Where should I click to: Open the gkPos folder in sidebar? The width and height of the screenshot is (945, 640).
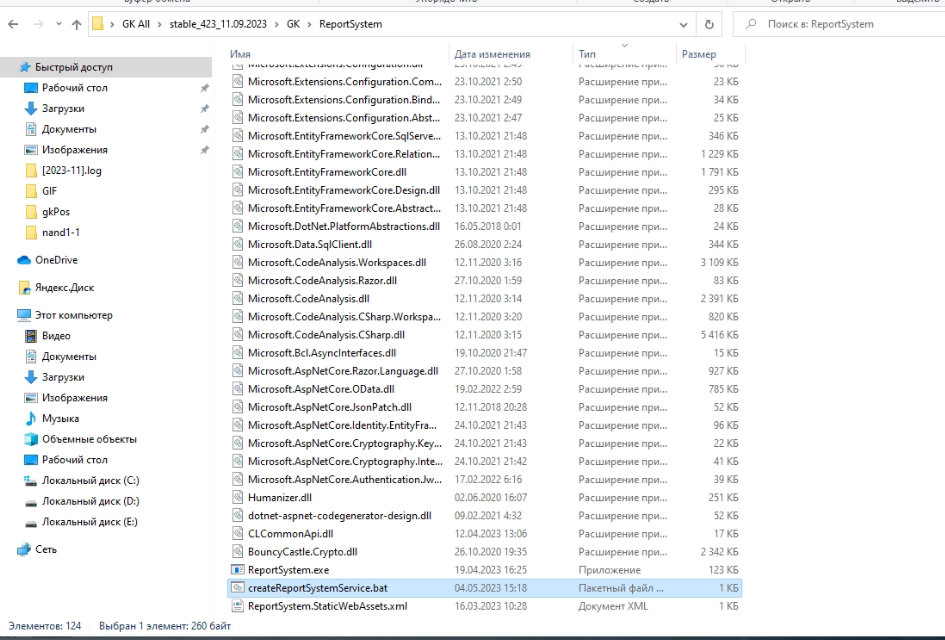(x=56, y=212)
